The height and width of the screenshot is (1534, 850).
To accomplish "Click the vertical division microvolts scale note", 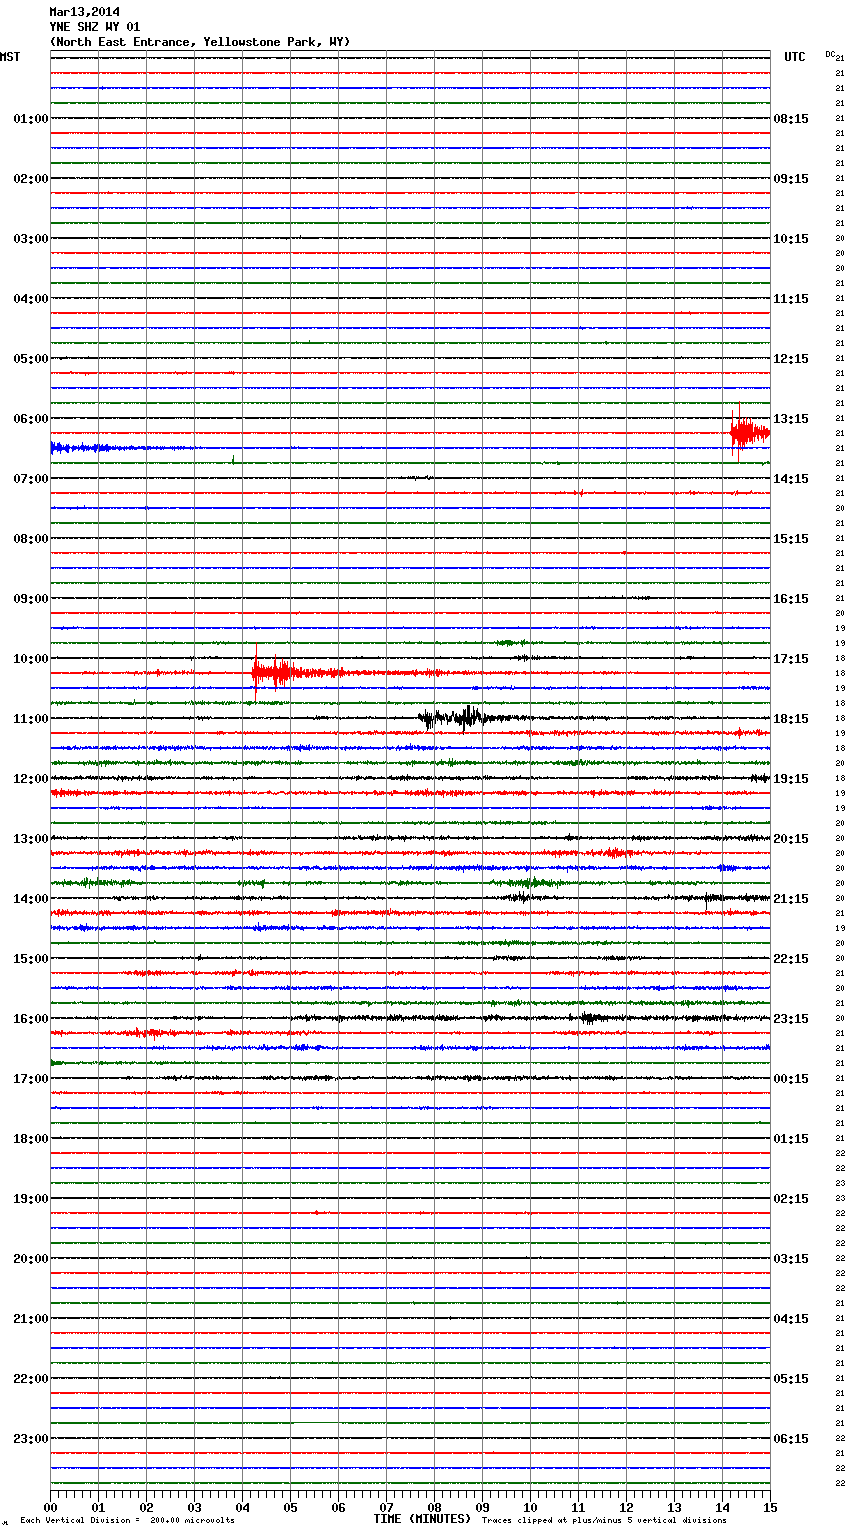I will pyautogui.click(x=127, y=1520).
